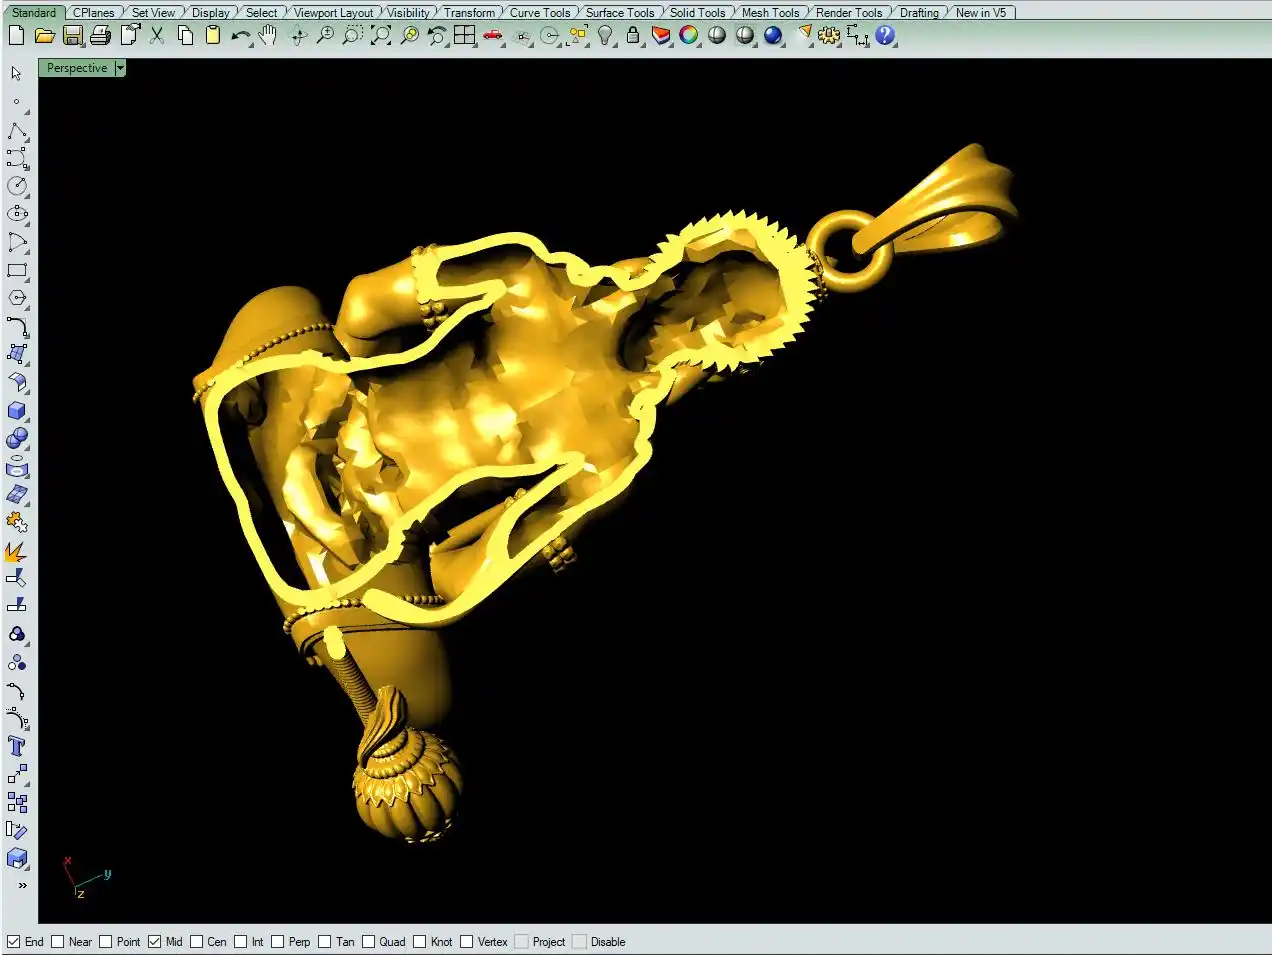
Task: Open the Four Viewports layout icon
Action: [x=464, y=36]
